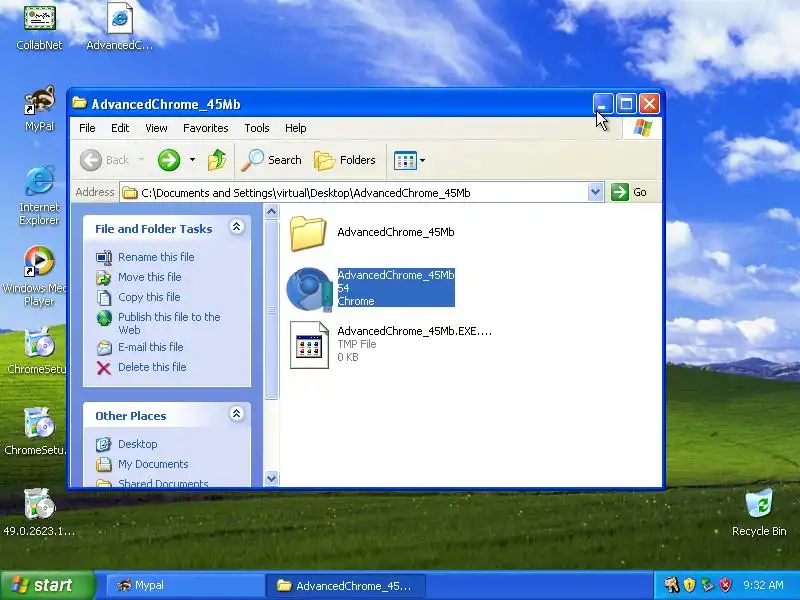This screenshot has height=600, width=800.
Task: Click the Rename this file icon
Action: coord(104,258)
